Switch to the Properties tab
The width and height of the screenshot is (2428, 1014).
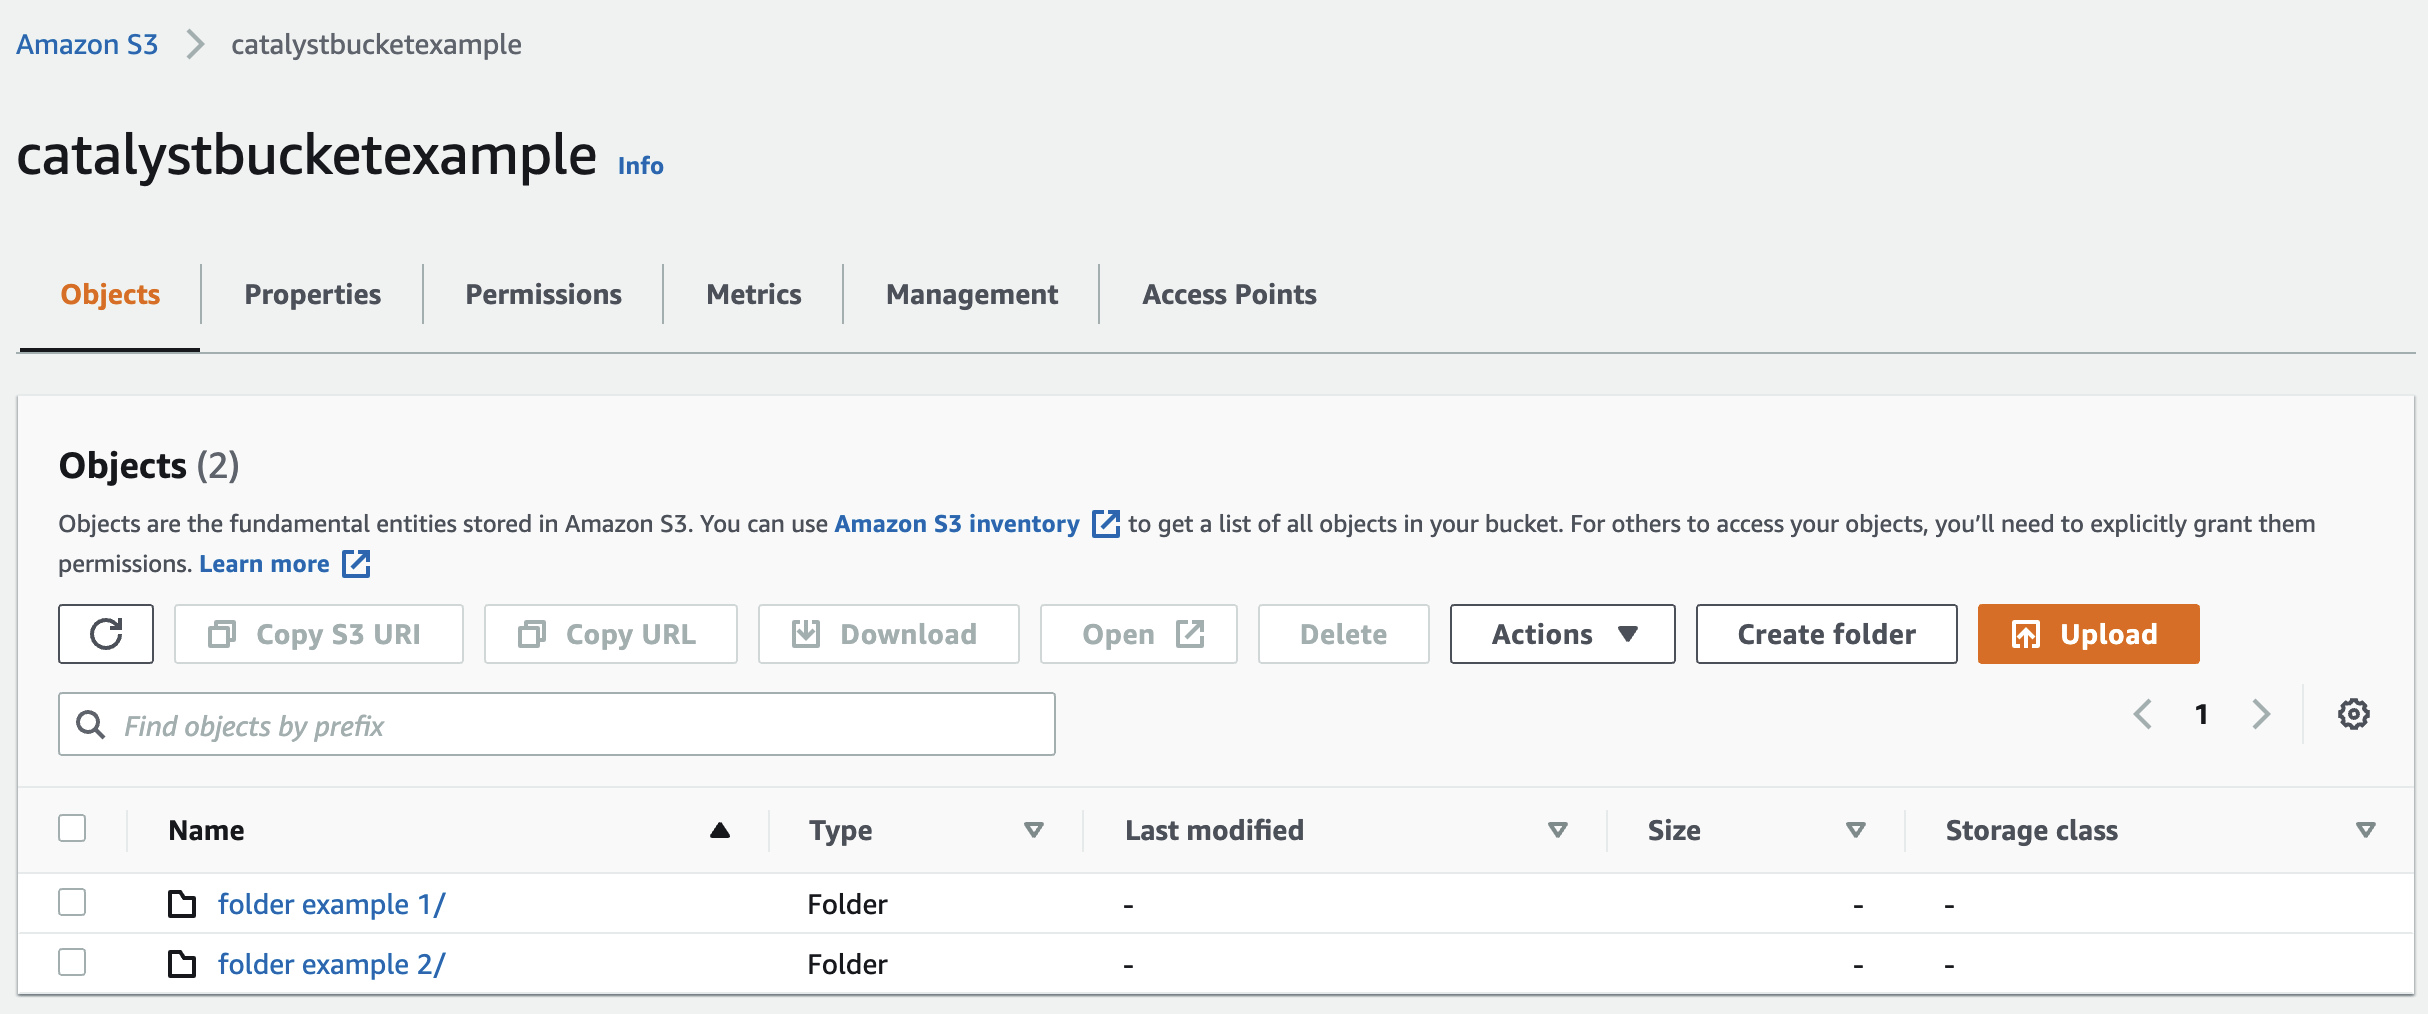(312, 295)
